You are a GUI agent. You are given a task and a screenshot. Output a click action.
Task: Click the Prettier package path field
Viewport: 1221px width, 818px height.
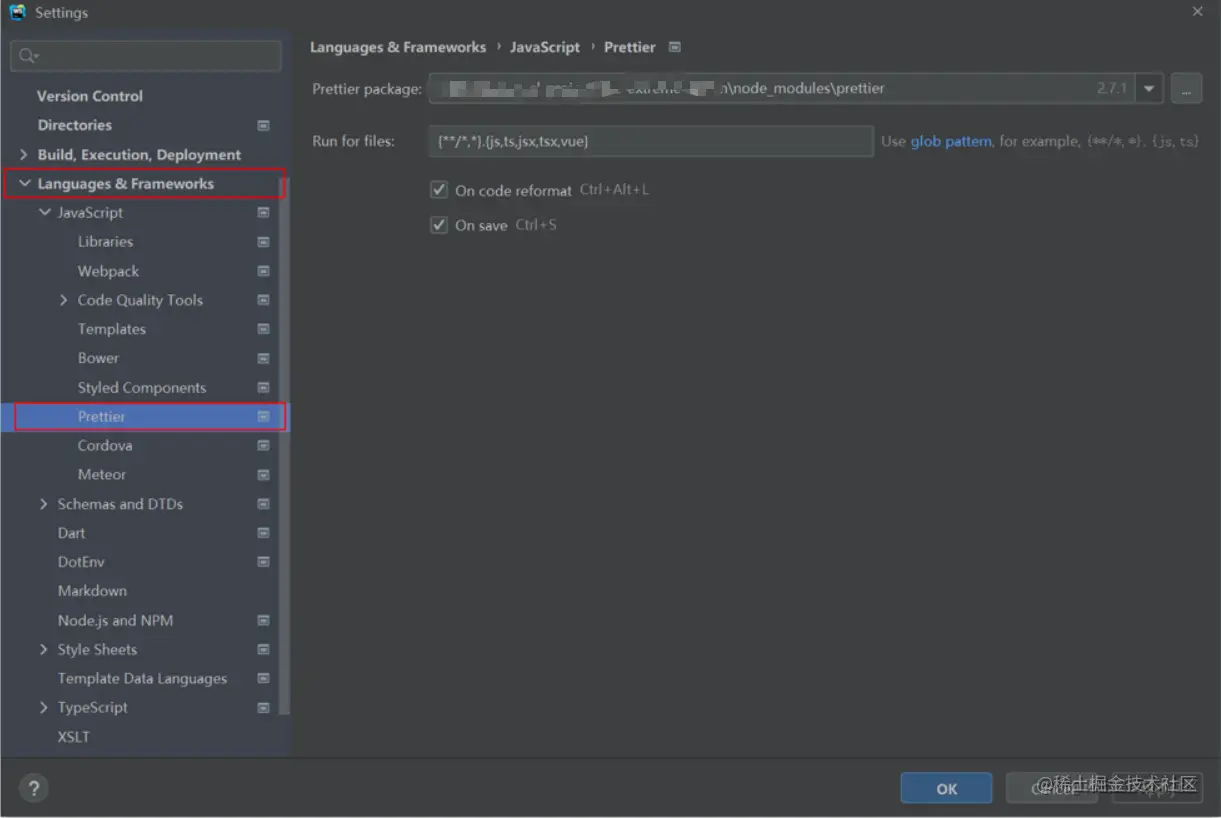point(783,88)
